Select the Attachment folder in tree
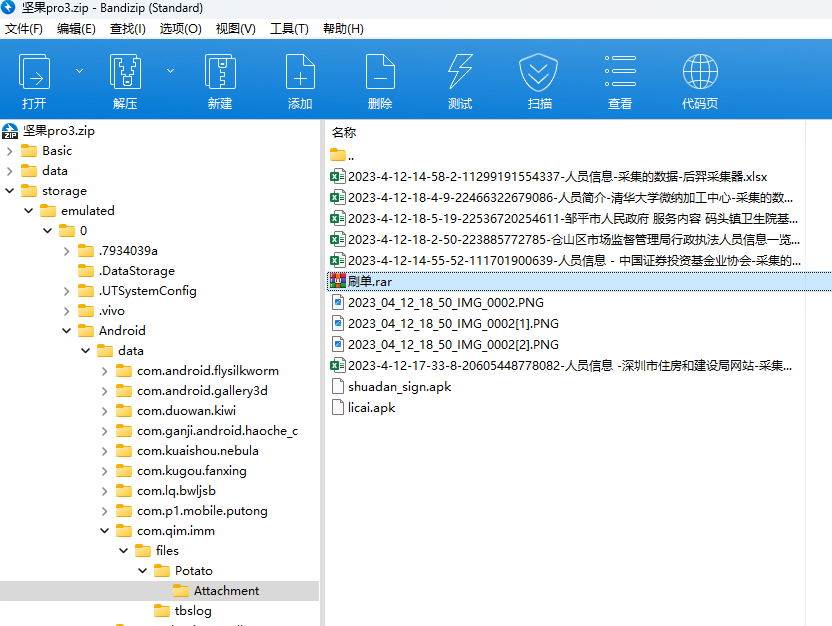 [x=216, y=591]
